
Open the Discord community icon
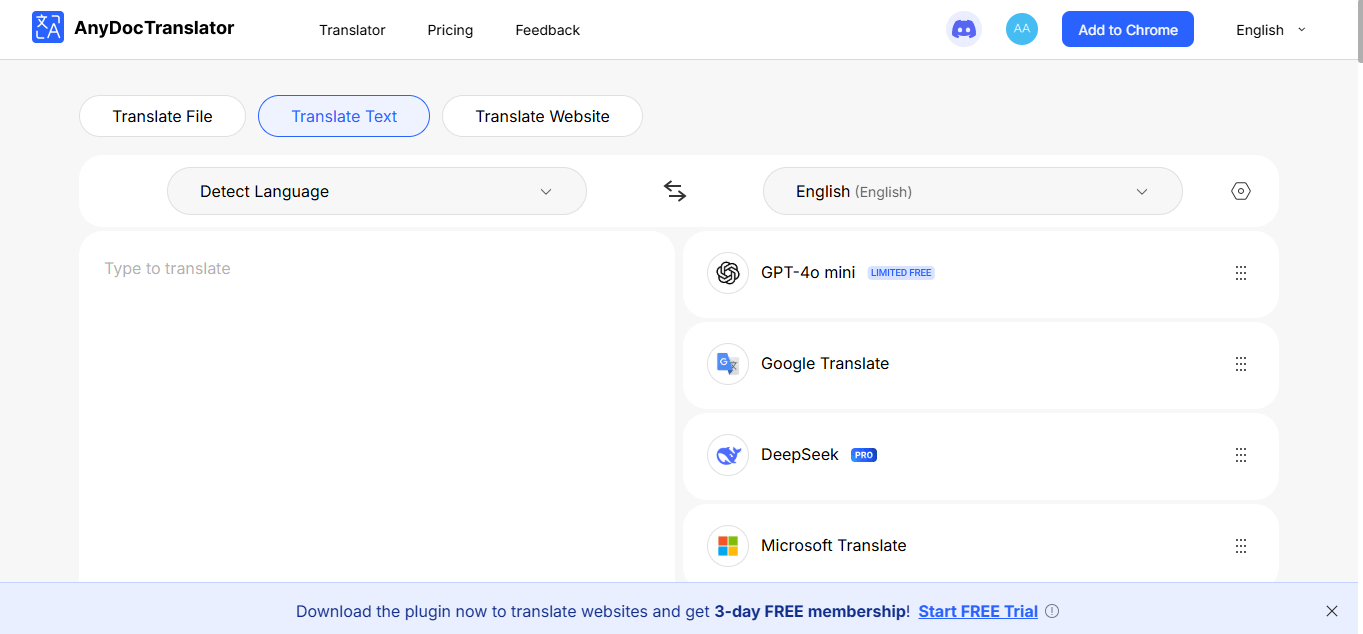[x=964, y=29]
